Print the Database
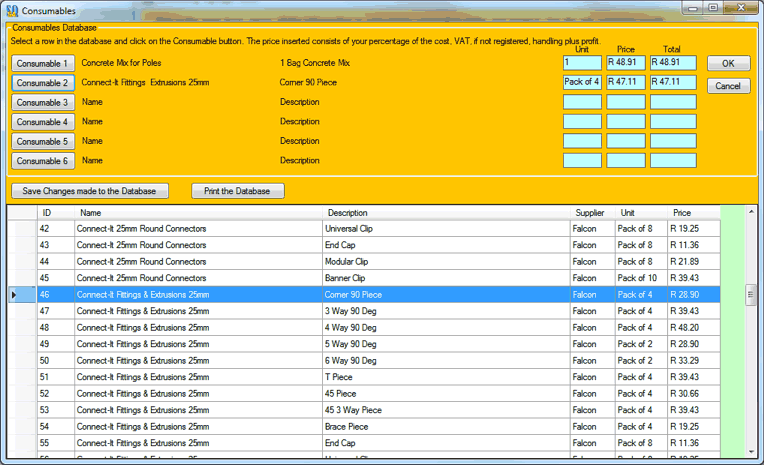764x465 pixels. coord(238,191)
